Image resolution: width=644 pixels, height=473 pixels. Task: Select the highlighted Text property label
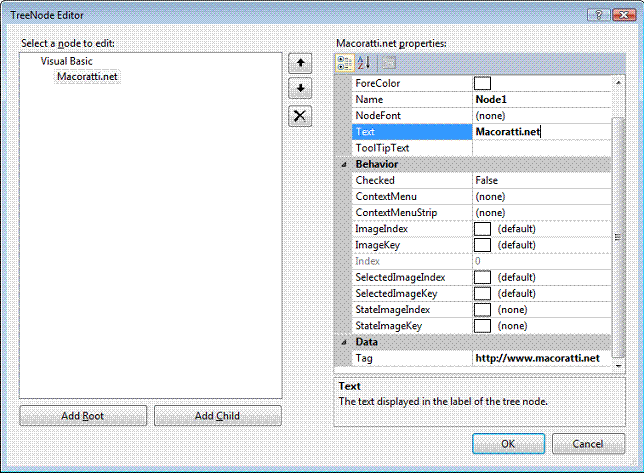[412, 132]
